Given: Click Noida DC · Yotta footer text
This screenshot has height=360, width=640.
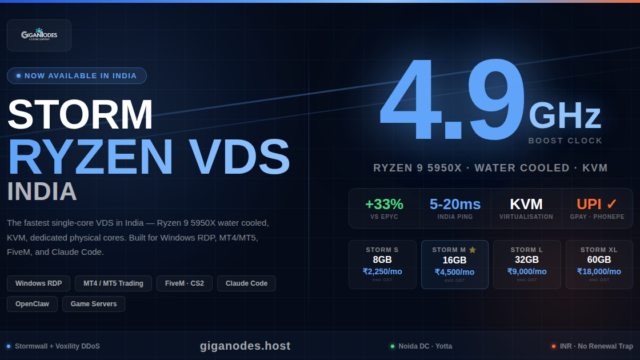Looking at the screenshot, I should [425, 346].
